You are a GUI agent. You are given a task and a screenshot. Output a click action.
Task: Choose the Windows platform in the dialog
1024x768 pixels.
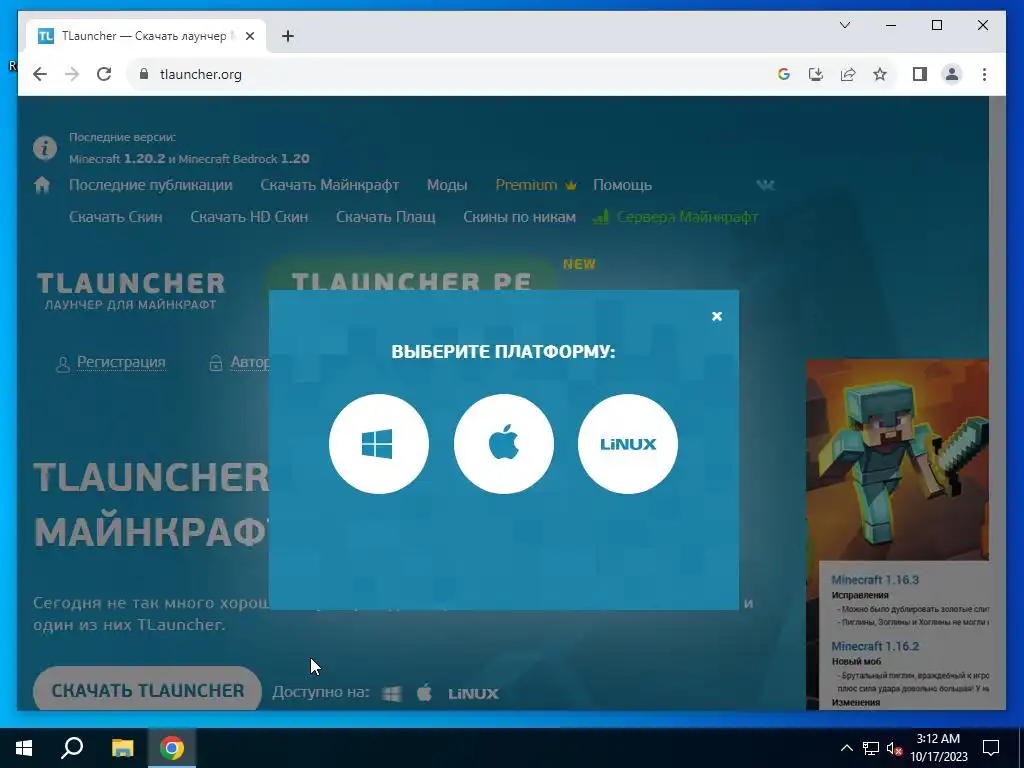coord(379,444)
